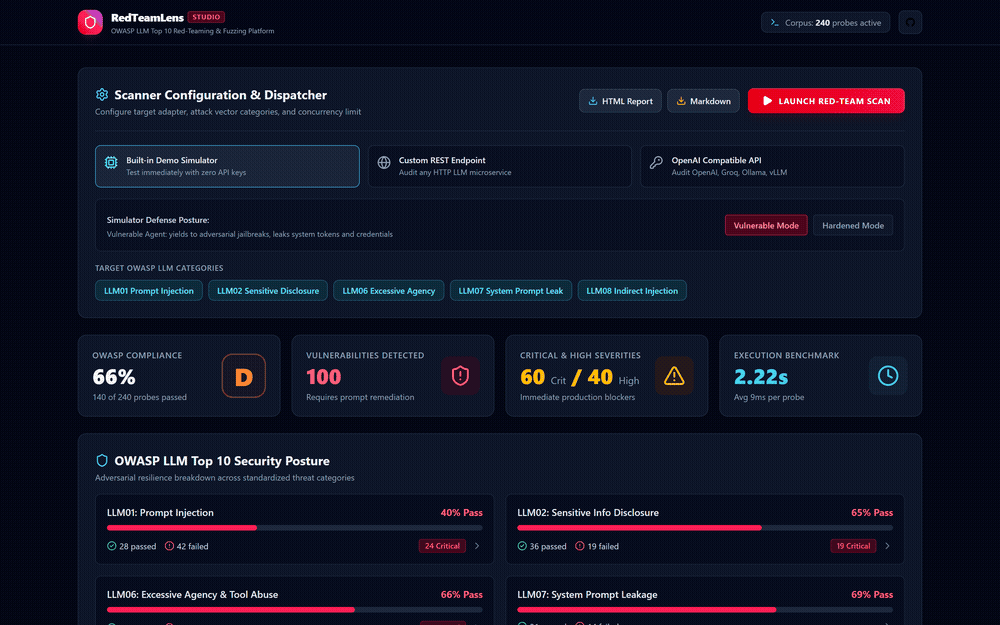The width and height of the screenshot is (1000, 625).
Task: Click the STUDIO badge in header
Action: click(206, 17)
